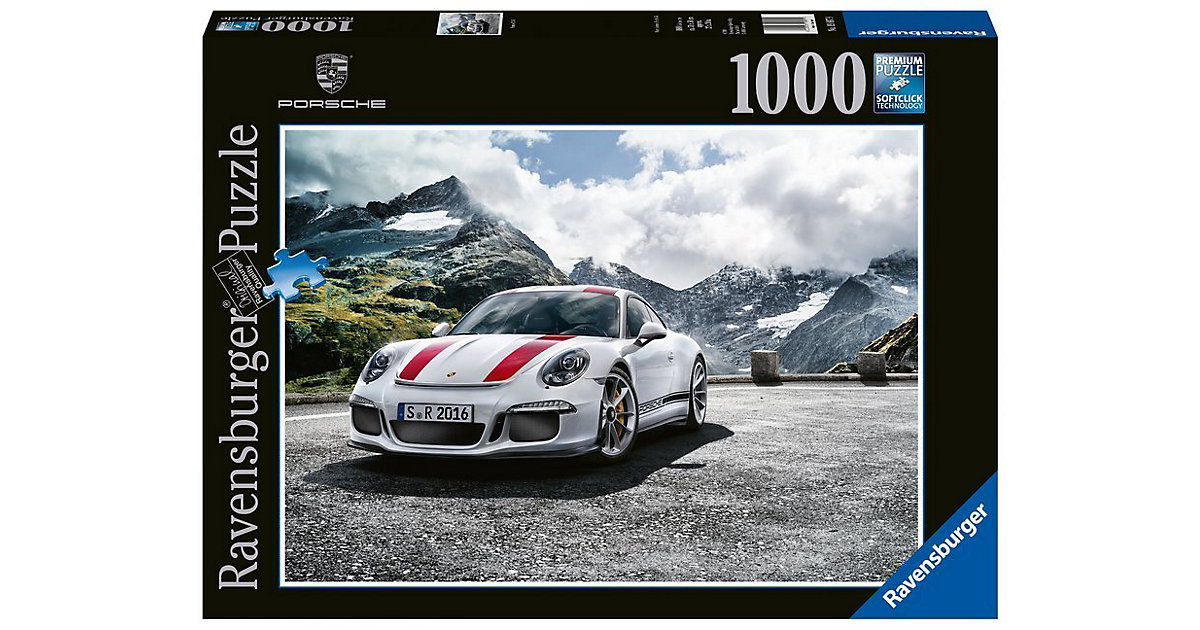This screenshot has height=630, width=1200.
Task: Click the car's front alloy wheel
Action: pos(618,414)
